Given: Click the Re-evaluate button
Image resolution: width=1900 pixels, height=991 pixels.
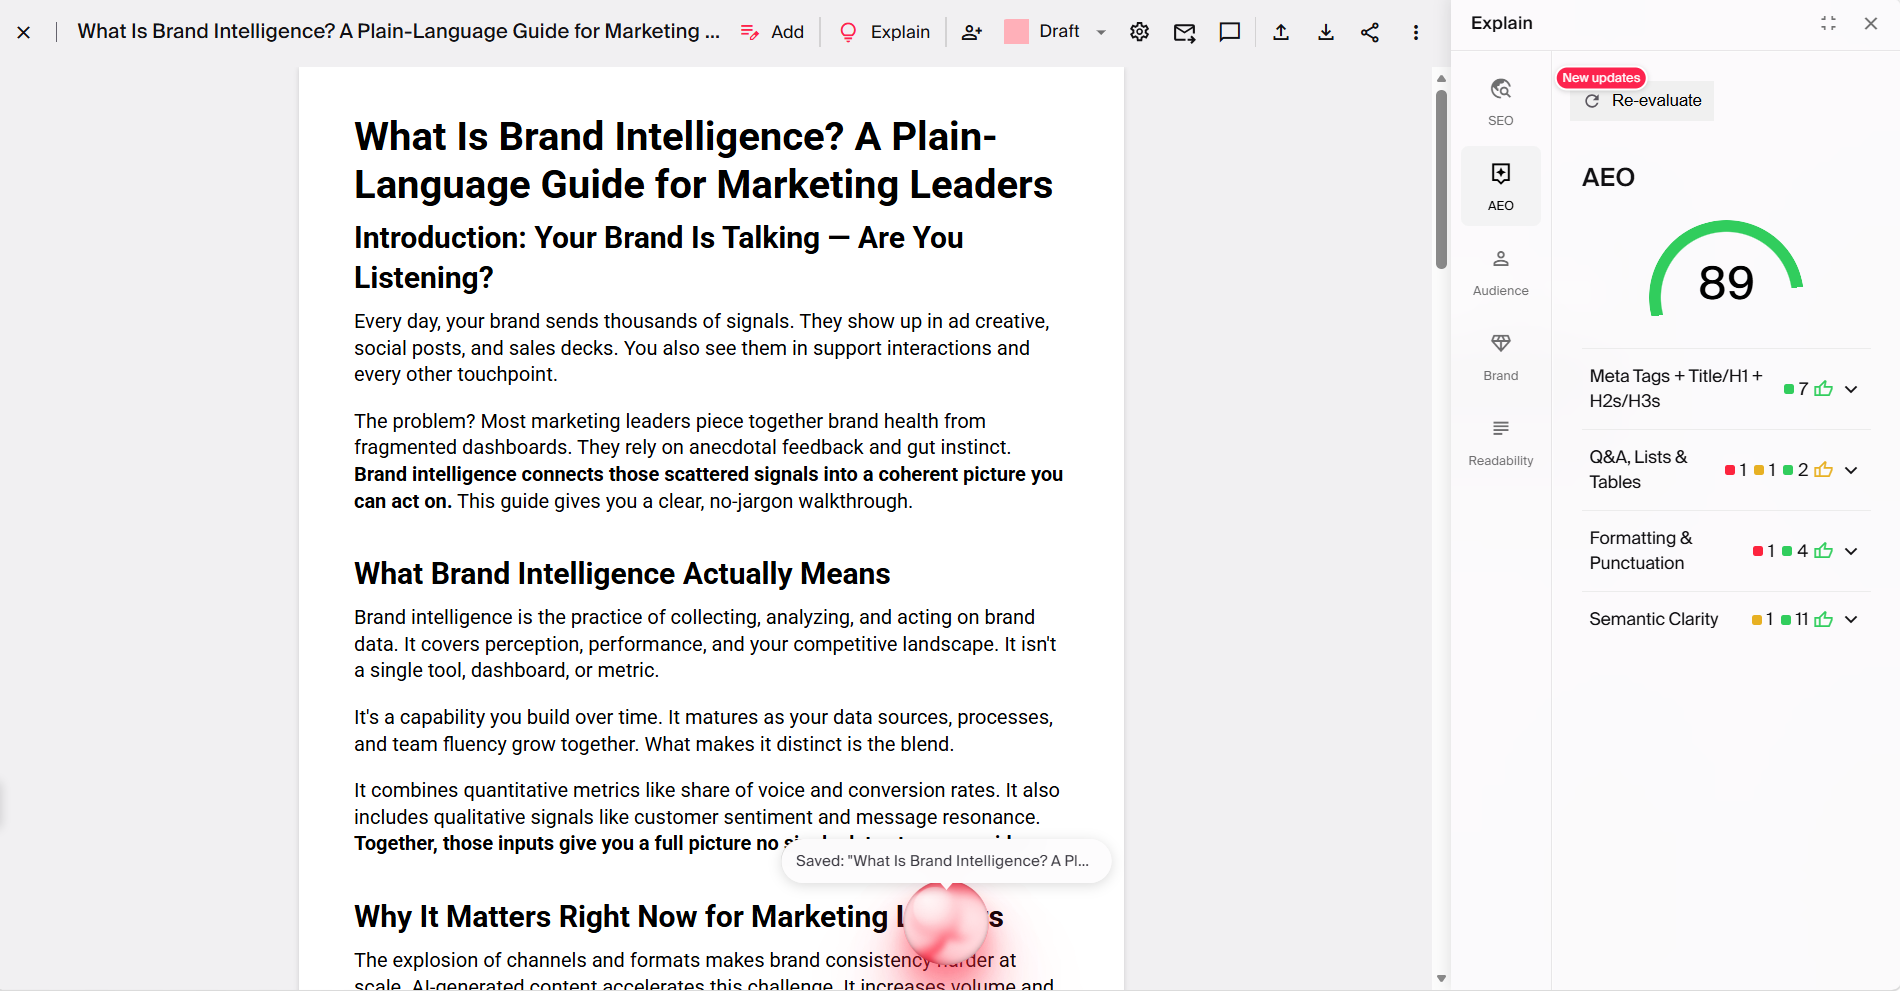Looking at the screenshot, I should [1642, 101].
